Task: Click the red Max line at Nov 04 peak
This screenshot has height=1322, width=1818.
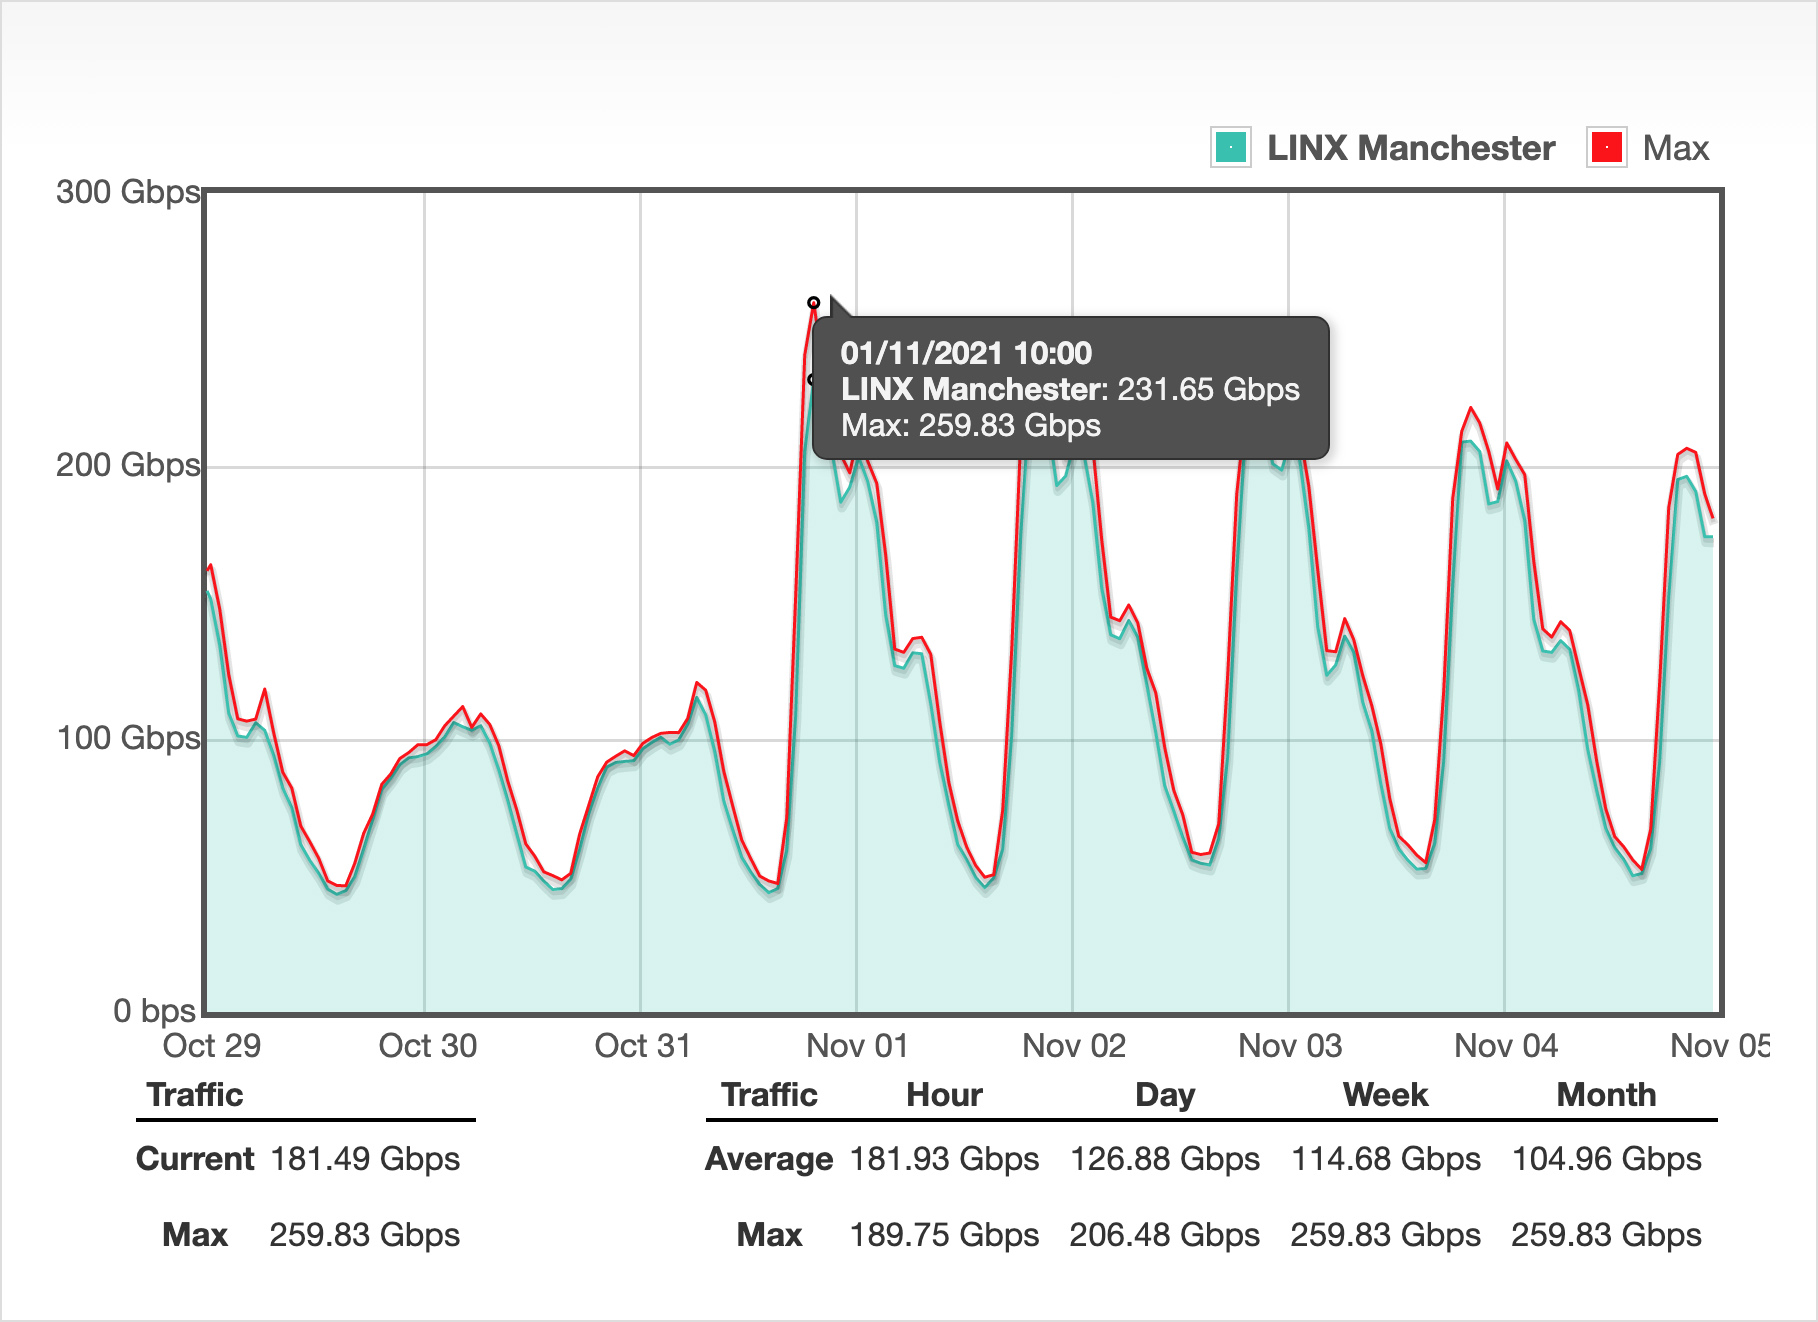Action: tap(1470, 408)
